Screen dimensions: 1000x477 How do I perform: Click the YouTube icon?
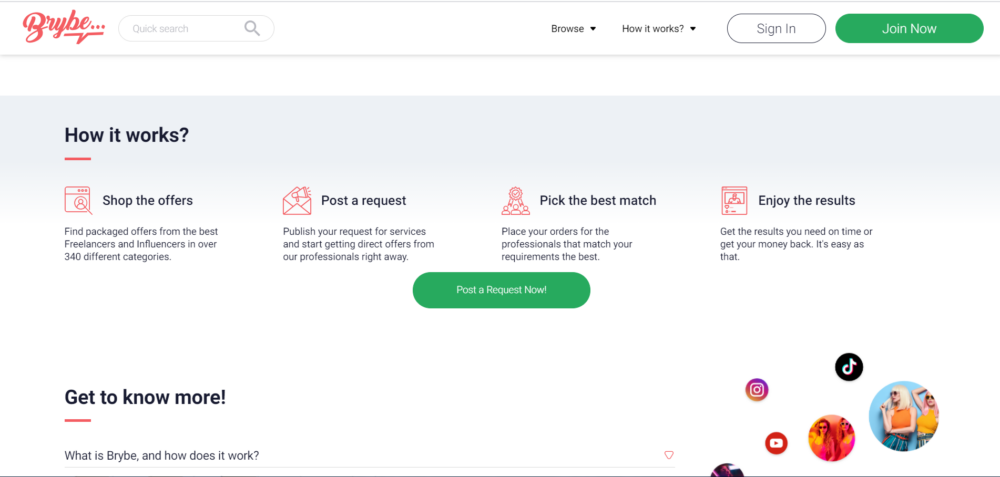pyautogui.click(x=776, y=443)
